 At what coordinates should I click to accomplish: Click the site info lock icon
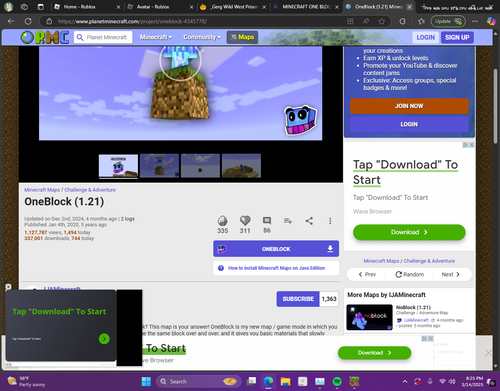pyautogui.click(x=49, y=21)
